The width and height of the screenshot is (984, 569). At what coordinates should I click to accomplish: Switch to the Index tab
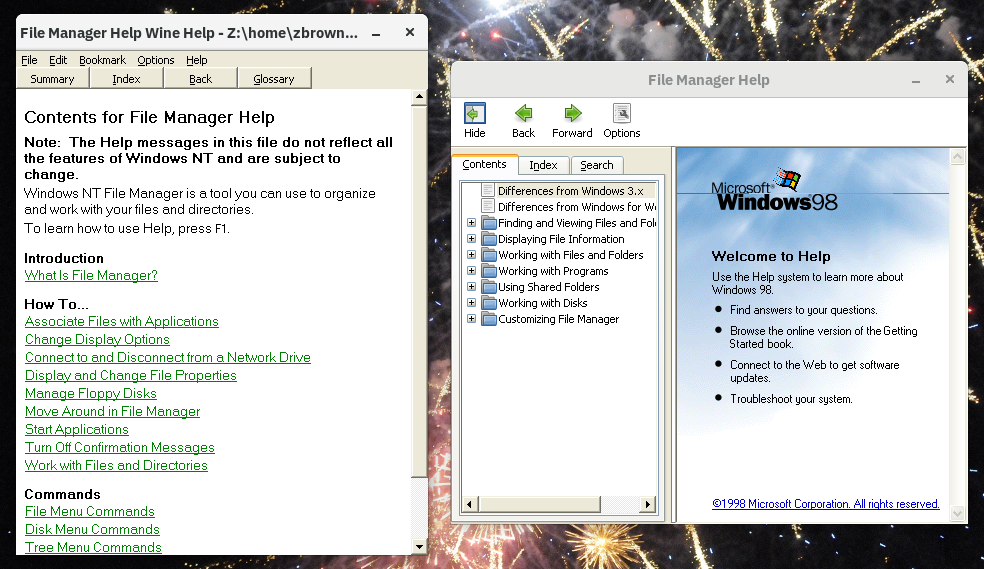tap(543, 165)
